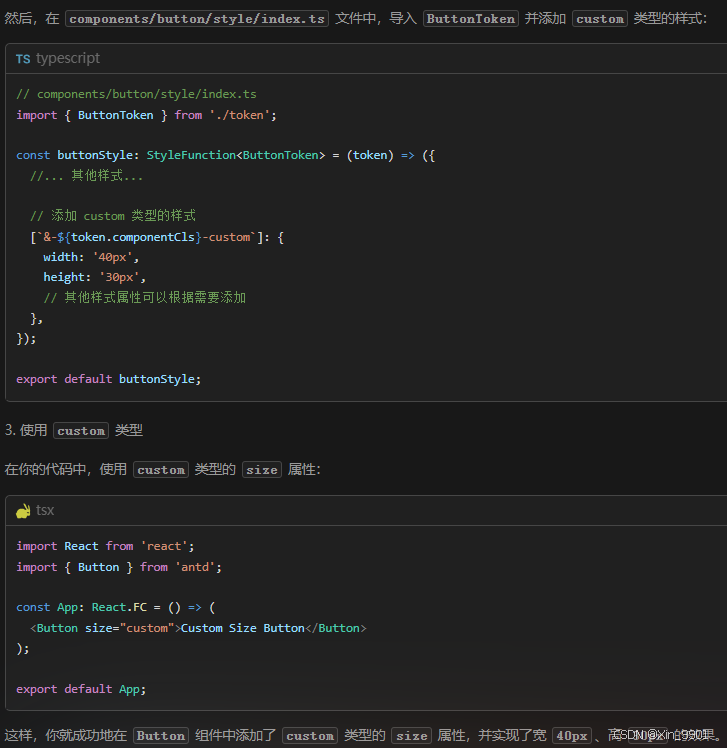Click the 'const buttonStyle: StyleFunction' line

pos(226,155)
